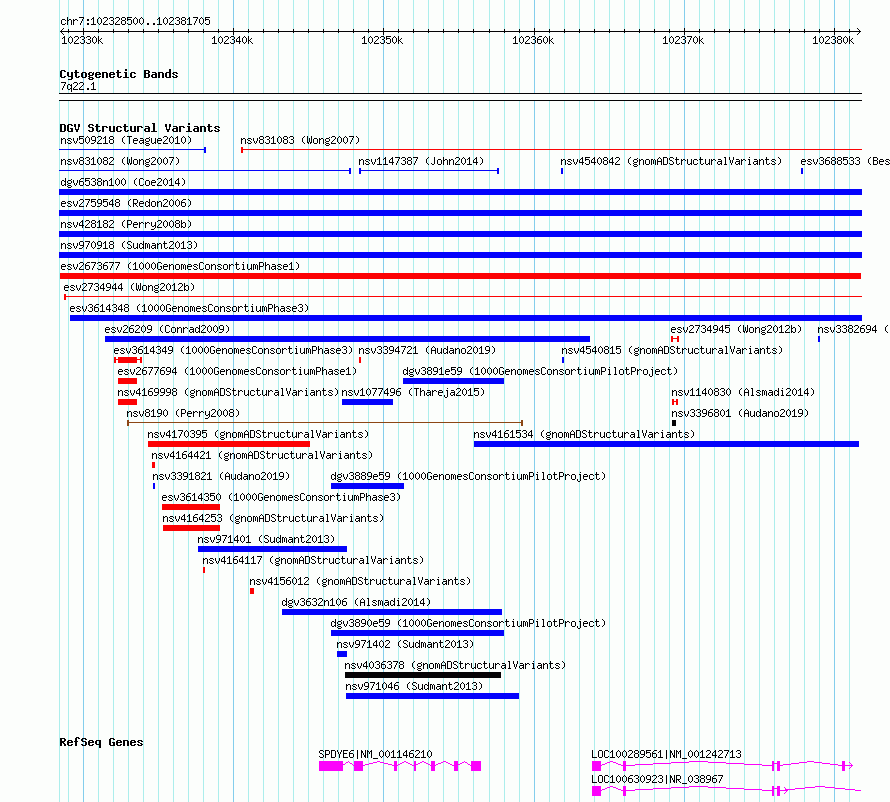Click dgv3889e59 Pilot Project label
The image size is (890, 802).
(468, 476)
